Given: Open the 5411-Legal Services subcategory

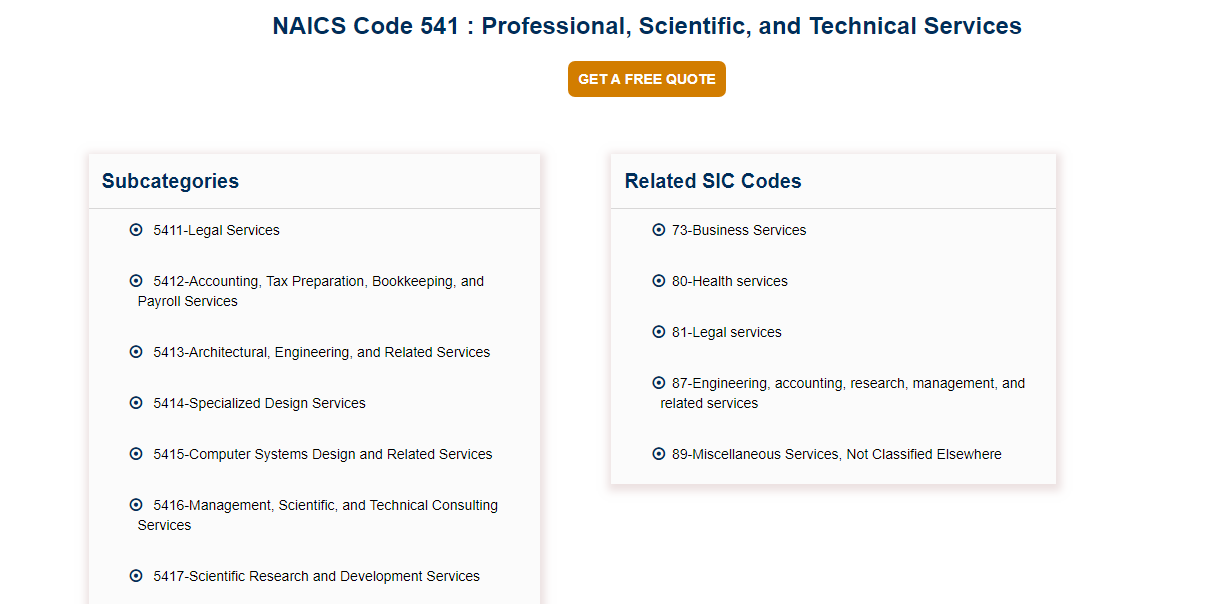Looking at the screenshot, I should tap(216, 230).
